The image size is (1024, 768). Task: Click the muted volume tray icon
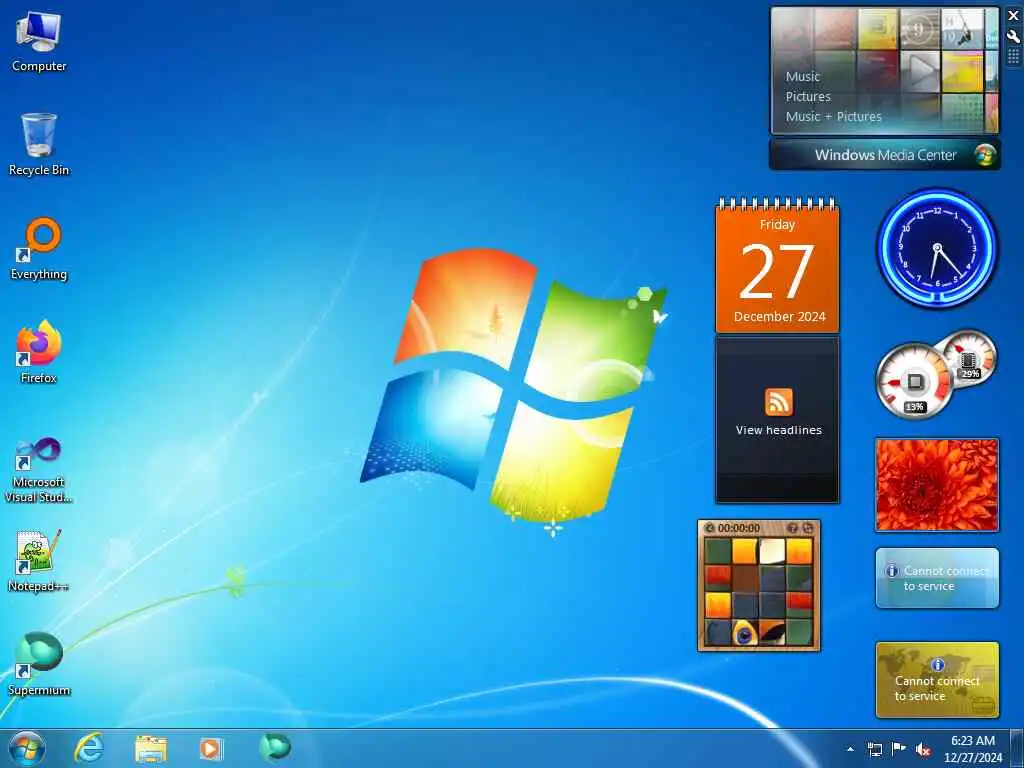(923, 749)
